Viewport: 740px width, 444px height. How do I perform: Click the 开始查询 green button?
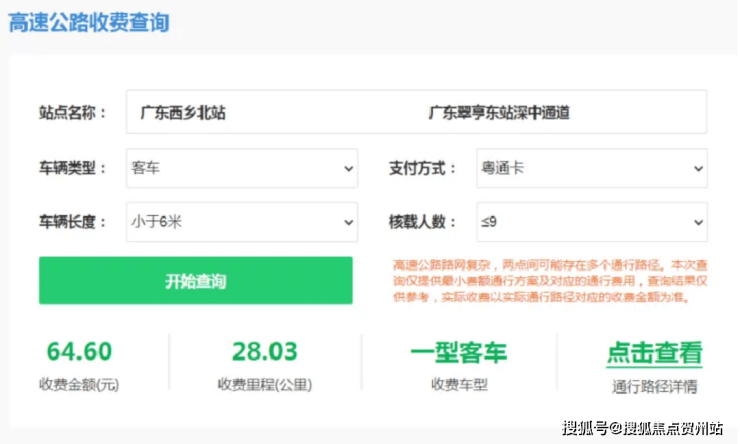pyautogui.click(x=195, y=280)
